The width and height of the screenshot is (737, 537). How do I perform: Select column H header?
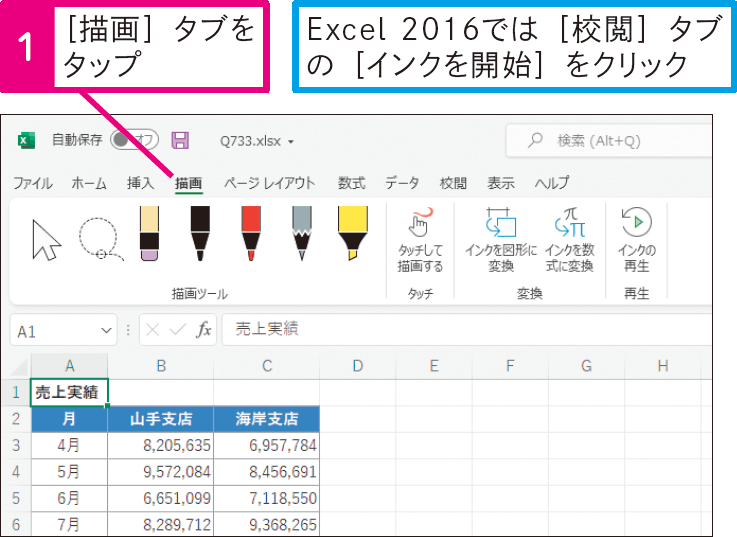pos(663,366)
